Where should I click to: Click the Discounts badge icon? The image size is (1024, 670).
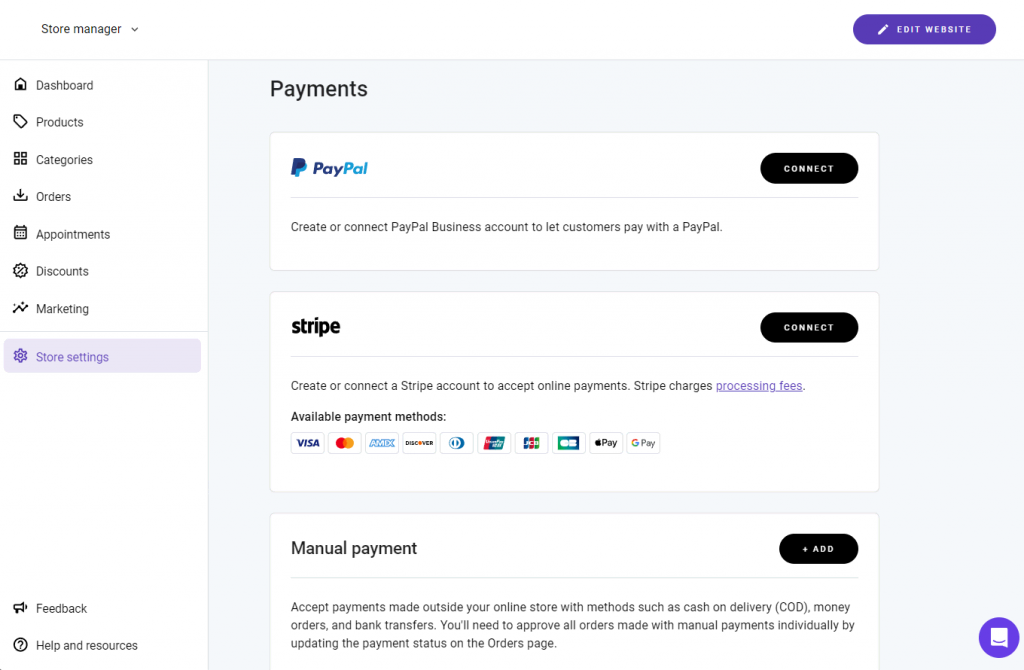(x=20, y=271)
